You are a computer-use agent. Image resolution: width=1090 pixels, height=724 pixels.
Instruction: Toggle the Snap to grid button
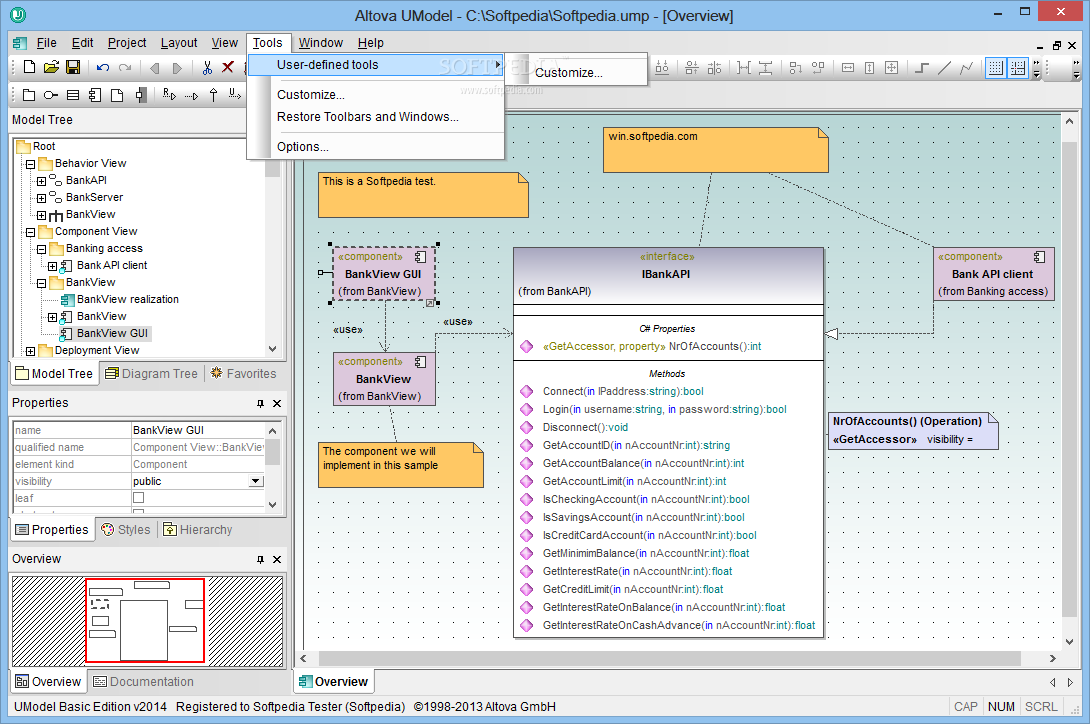(x=1018, y=67)
